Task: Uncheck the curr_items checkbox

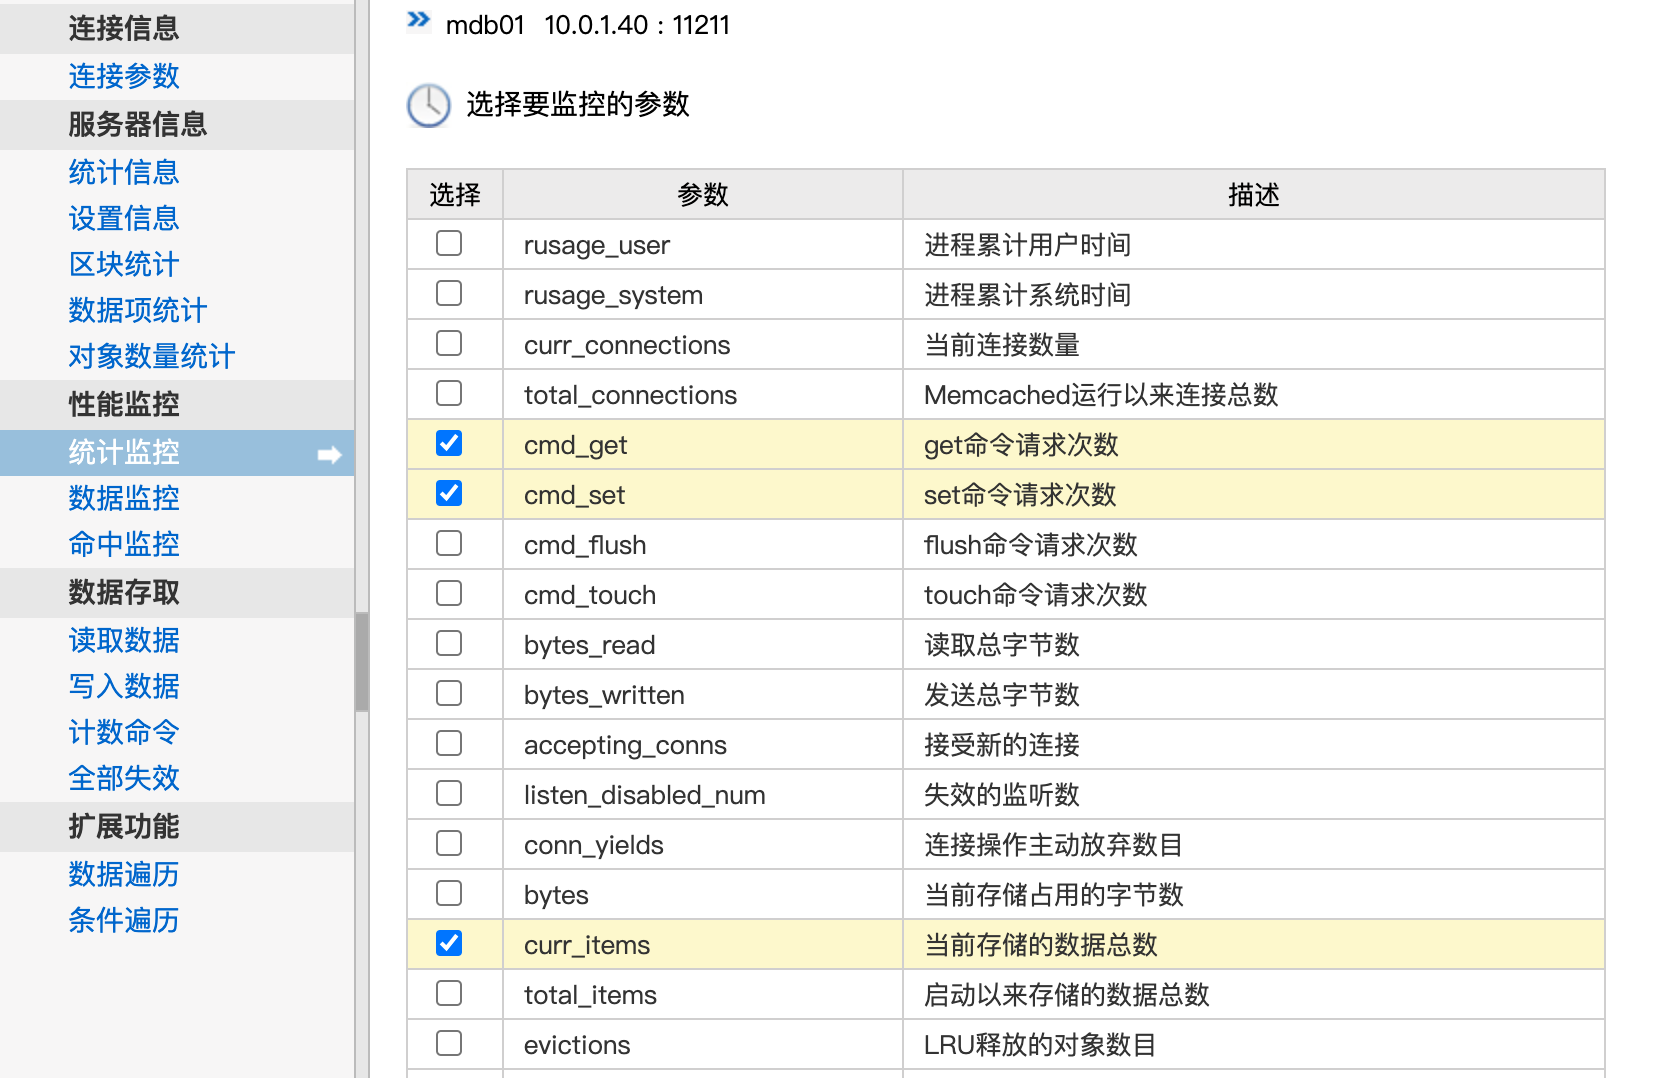Action: click(449, 943)
